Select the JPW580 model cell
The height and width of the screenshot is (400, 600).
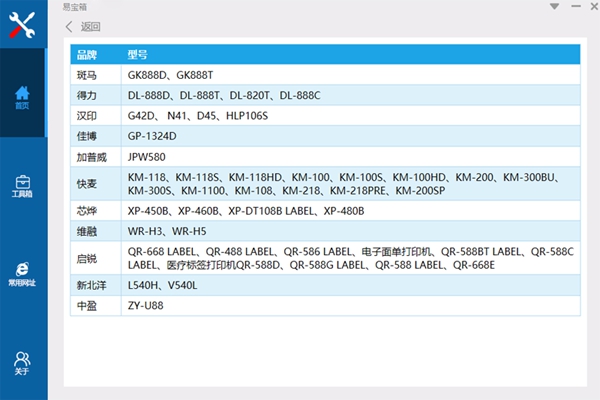coord(351,157)
